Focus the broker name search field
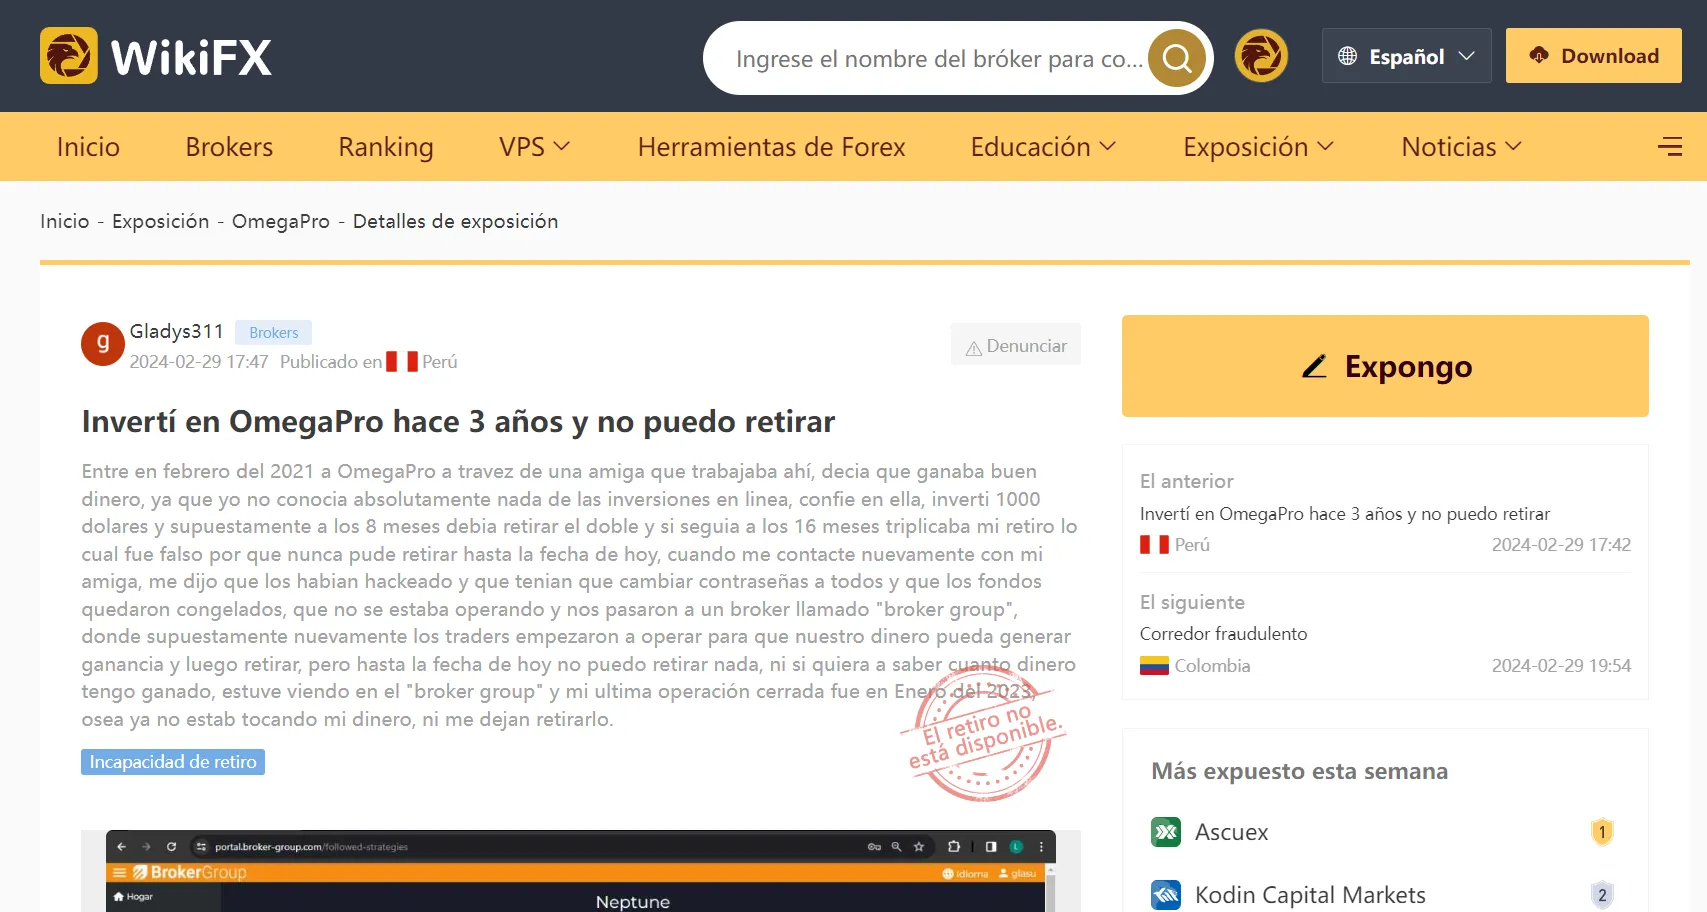 (939, 59)
